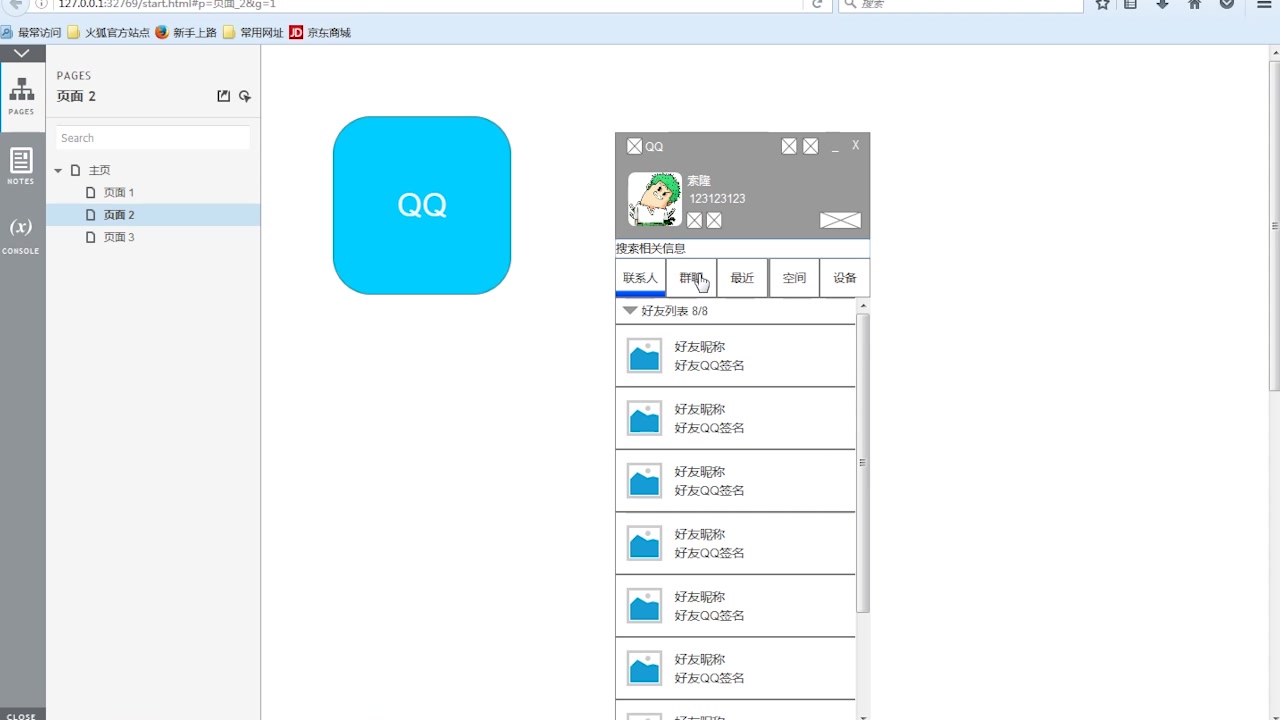Screen dimensions: 1280x720
Task: Open the 常用网址 bookmark folder
Action: click(253, 32)
